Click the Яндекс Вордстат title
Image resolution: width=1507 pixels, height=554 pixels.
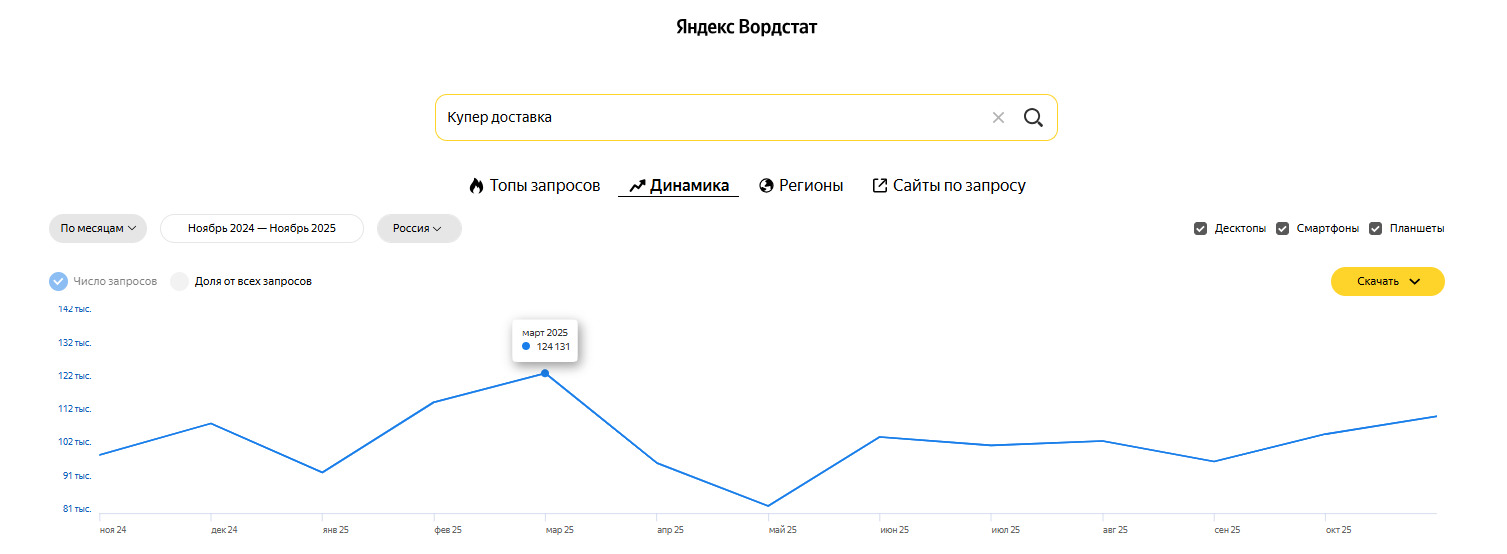747,27
